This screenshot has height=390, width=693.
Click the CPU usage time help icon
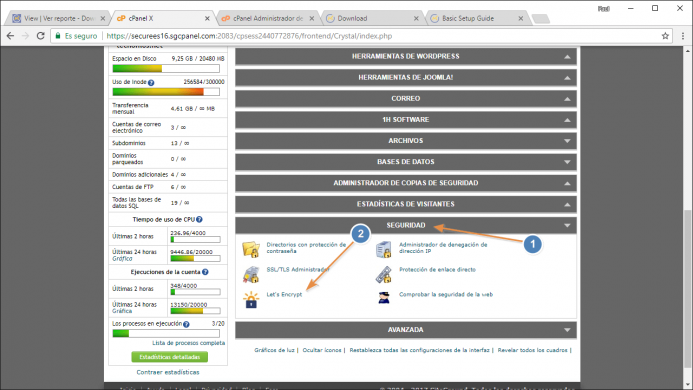tap(199, 219)
